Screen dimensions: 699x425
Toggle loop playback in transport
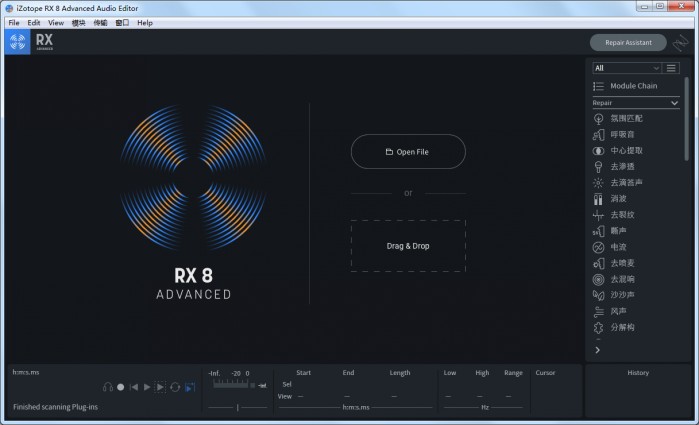(x=175, y=387)
